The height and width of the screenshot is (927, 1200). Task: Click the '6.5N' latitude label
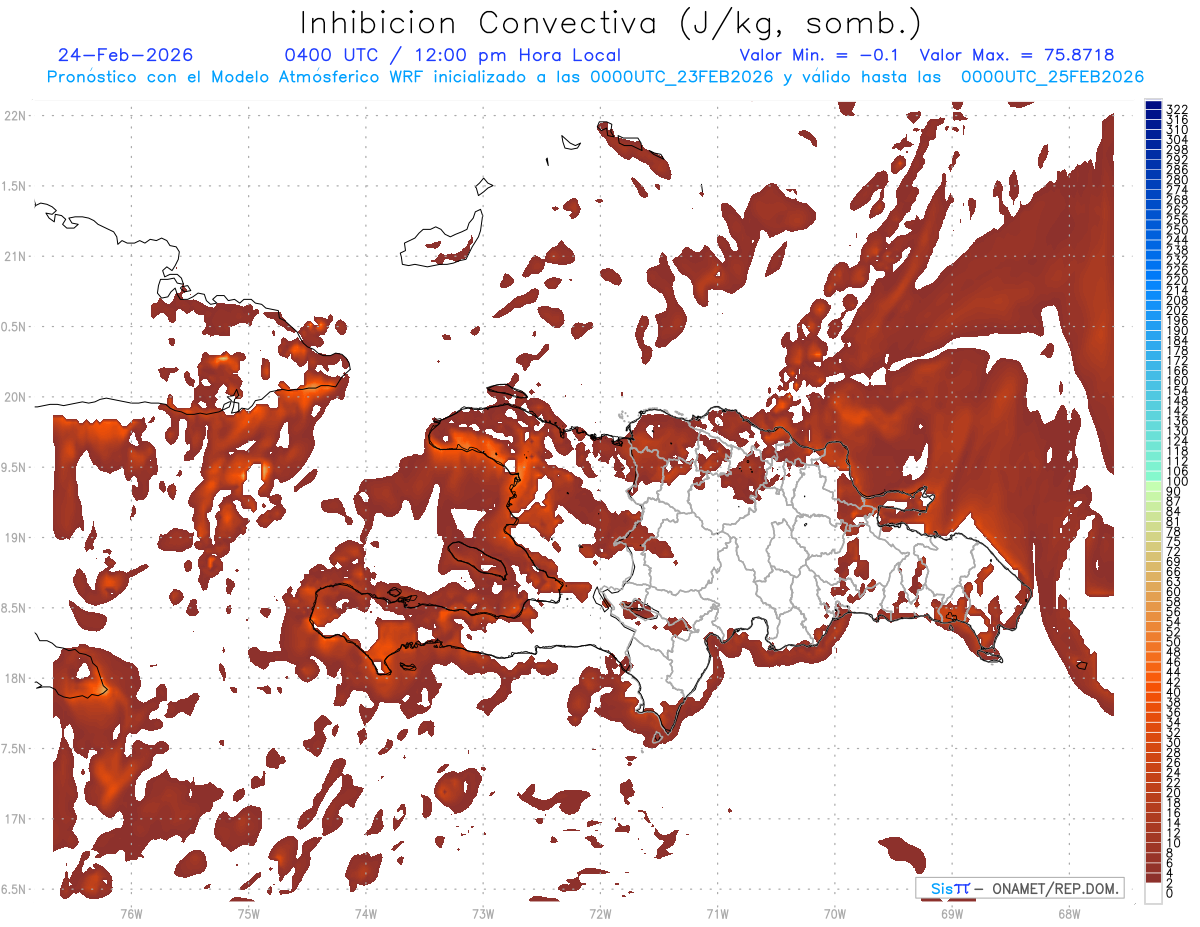coord(14,889)
